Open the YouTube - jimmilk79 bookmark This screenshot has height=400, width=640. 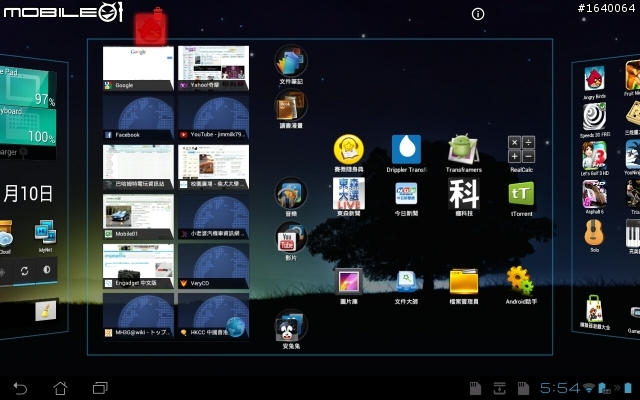point(213,118)
